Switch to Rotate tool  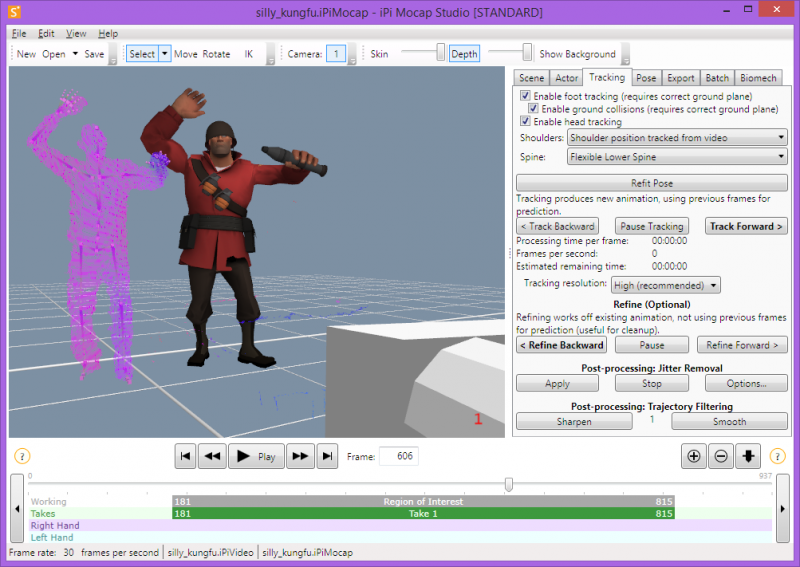click(216, 54)
